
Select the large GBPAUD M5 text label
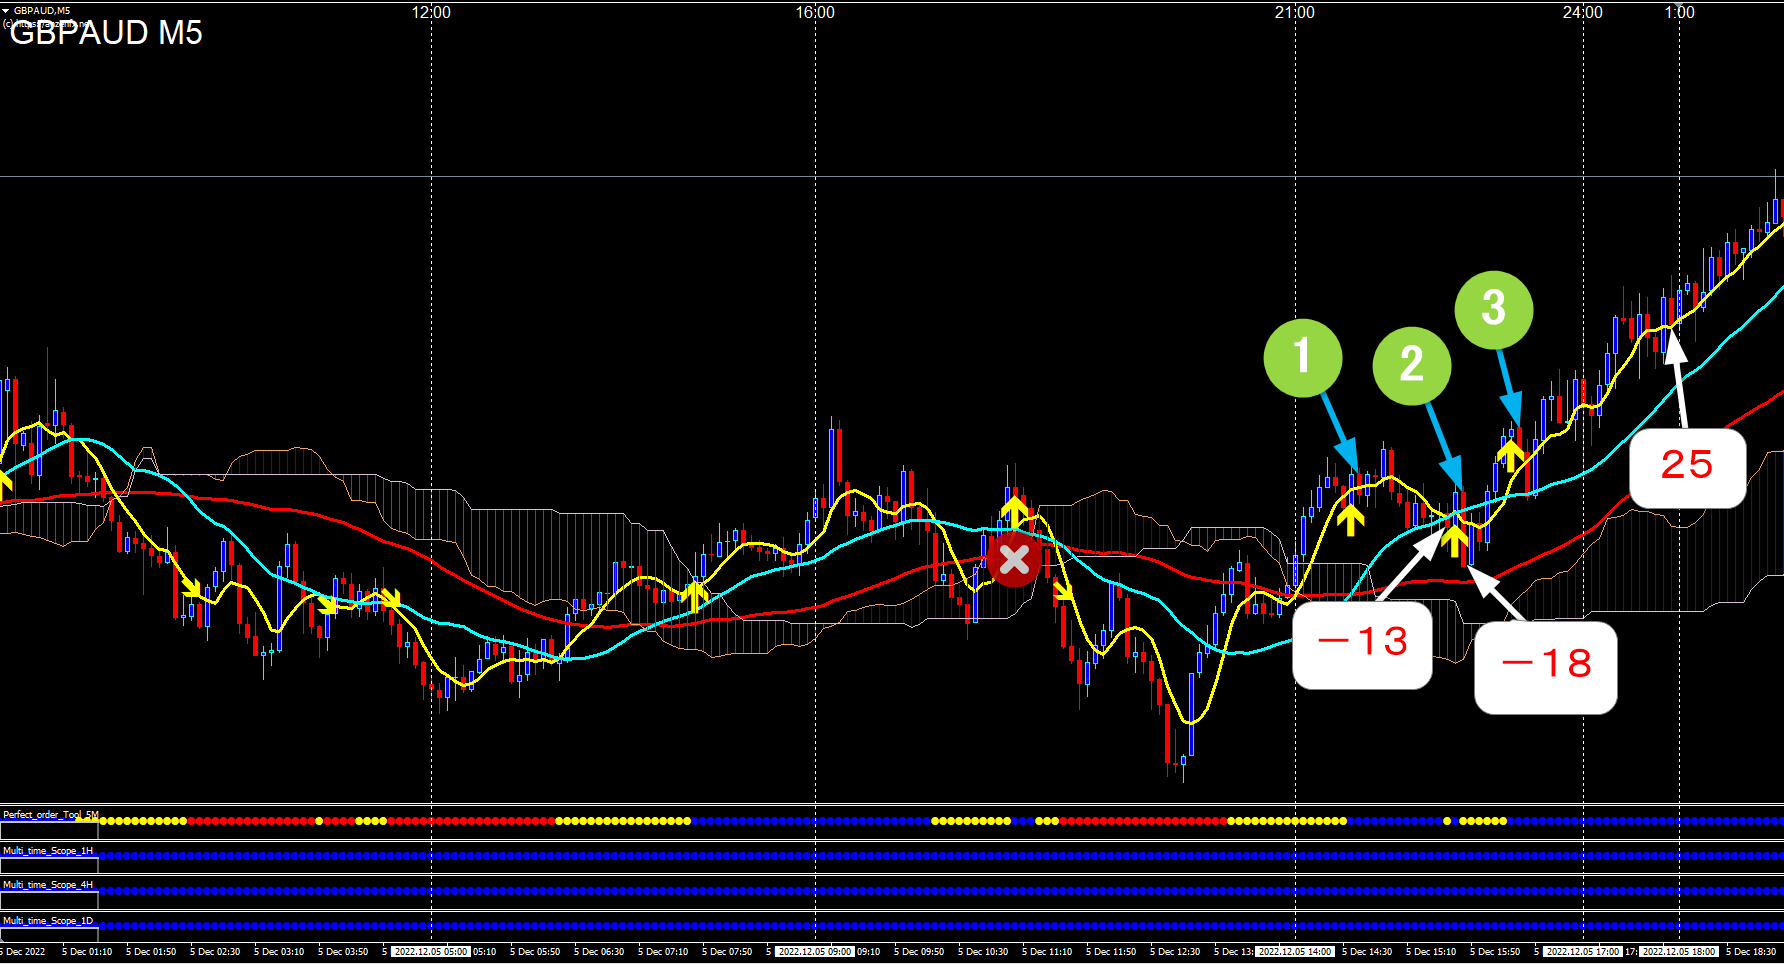(106, 33)
